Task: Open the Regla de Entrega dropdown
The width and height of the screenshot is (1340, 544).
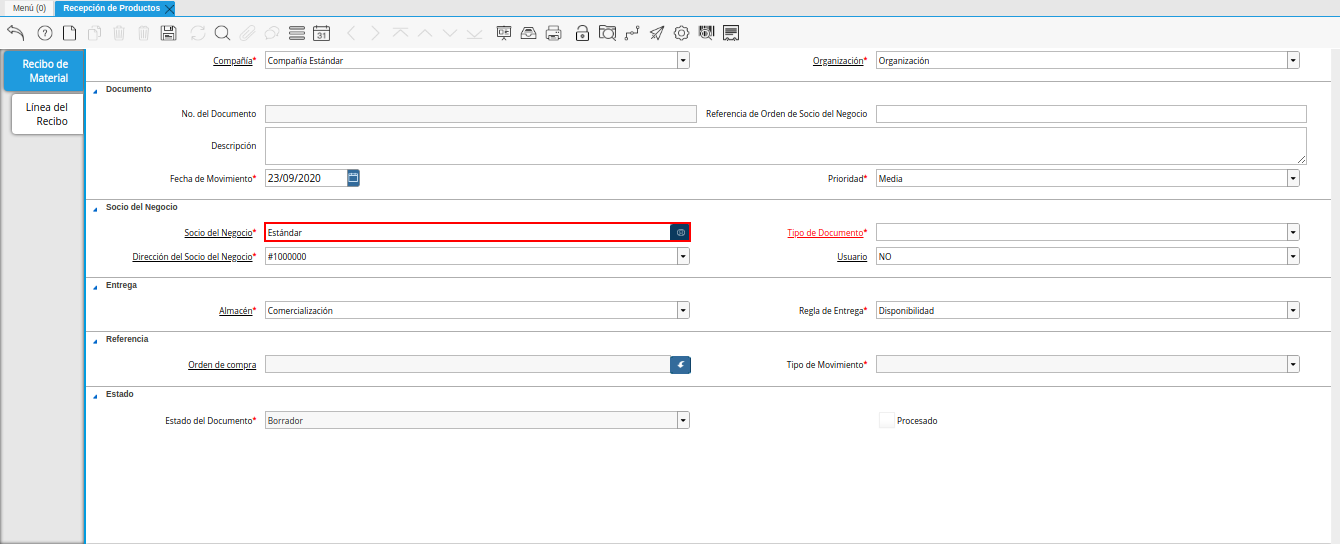Action: 1293,310
